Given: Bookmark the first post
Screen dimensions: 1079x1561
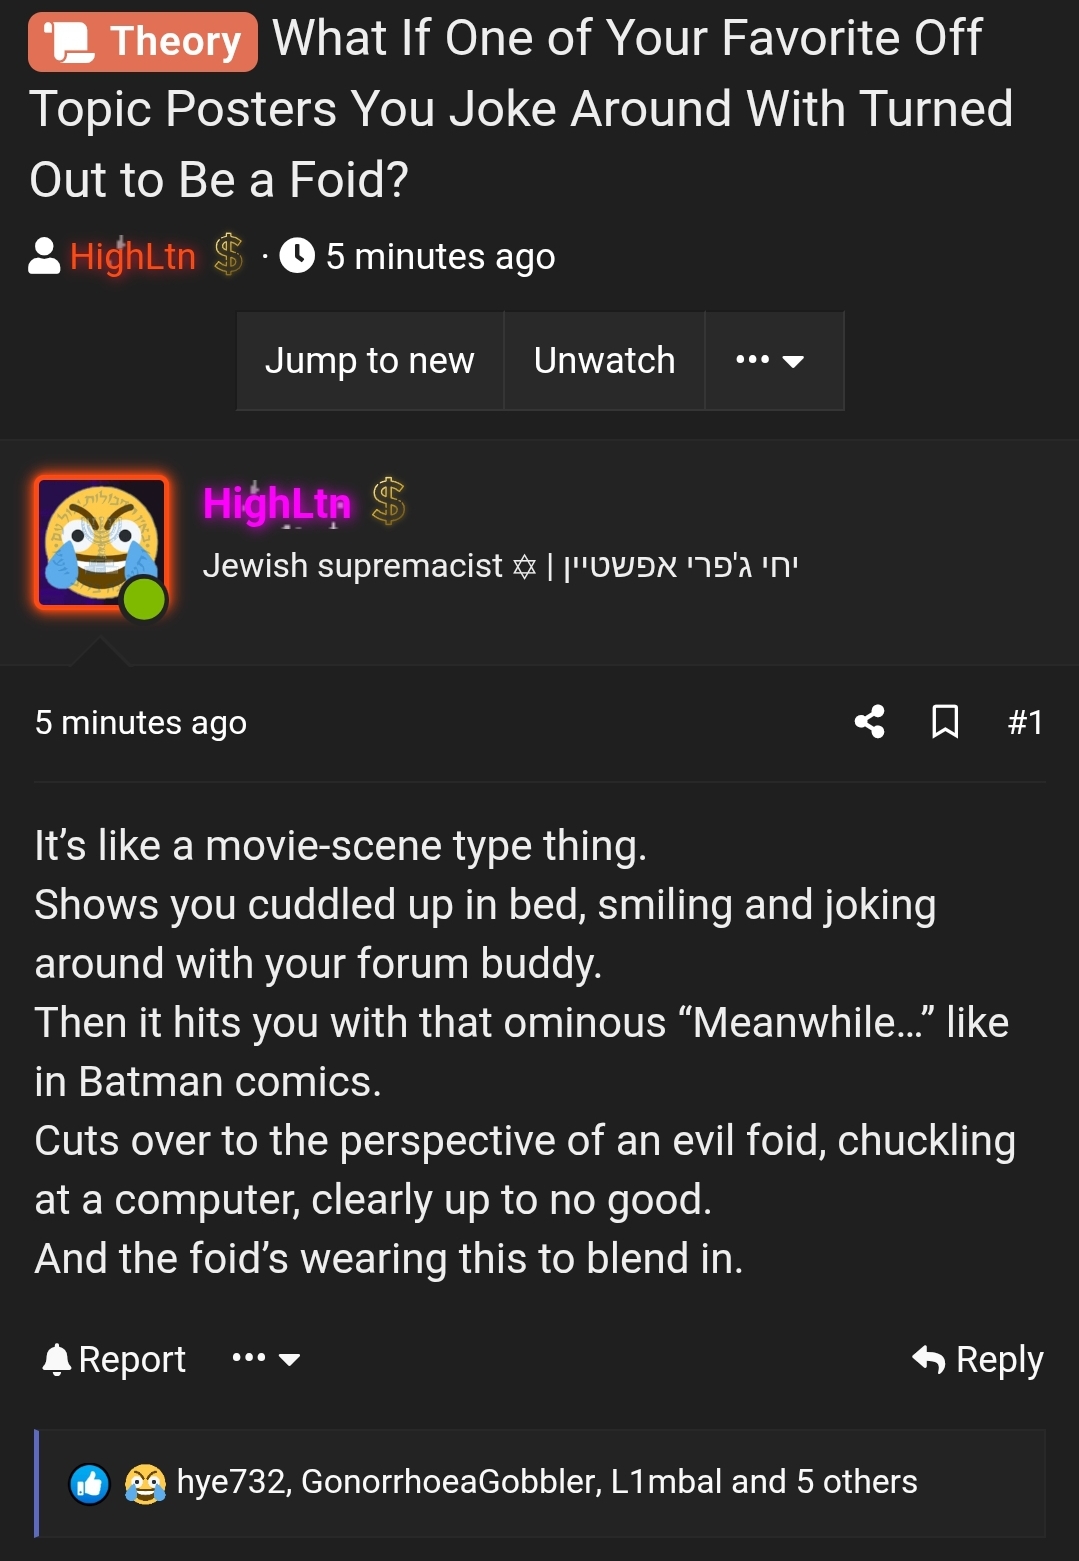Looking at the screenshot, I should (x=944, y=722).
